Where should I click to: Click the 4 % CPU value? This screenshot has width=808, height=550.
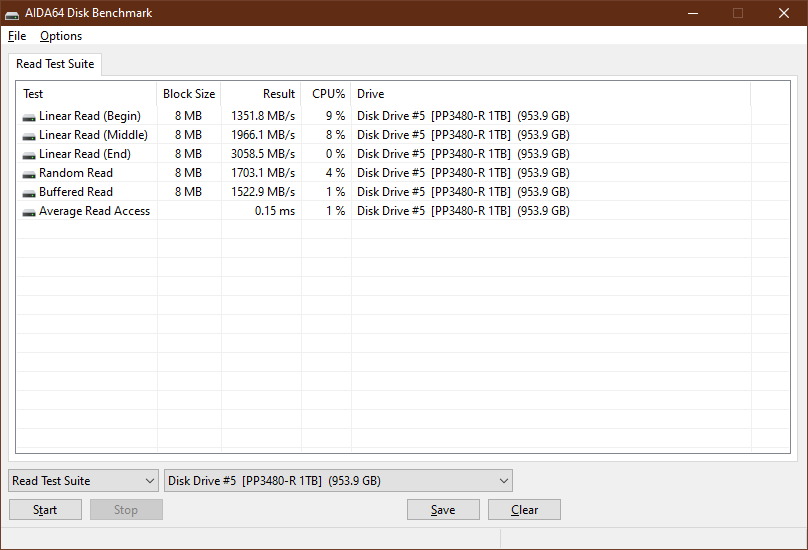[x=335, y=173]
